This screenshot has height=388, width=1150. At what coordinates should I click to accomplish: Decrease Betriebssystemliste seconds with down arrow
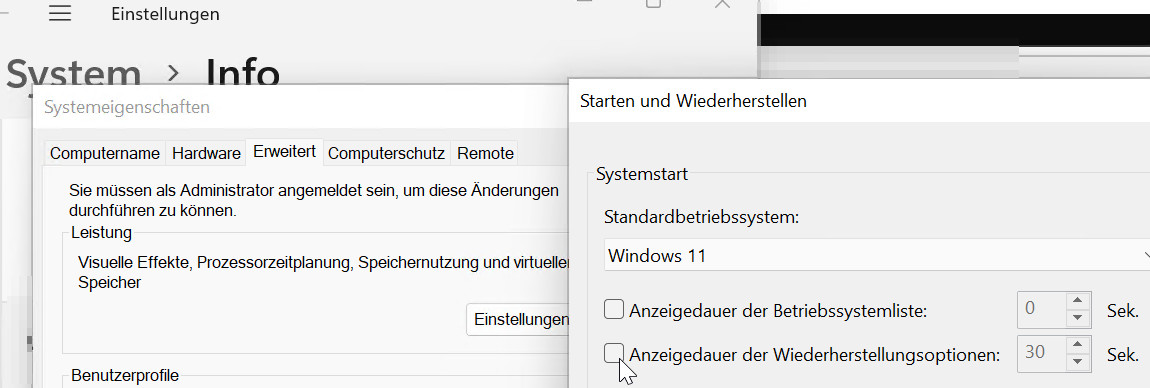tap(1077, 318)
